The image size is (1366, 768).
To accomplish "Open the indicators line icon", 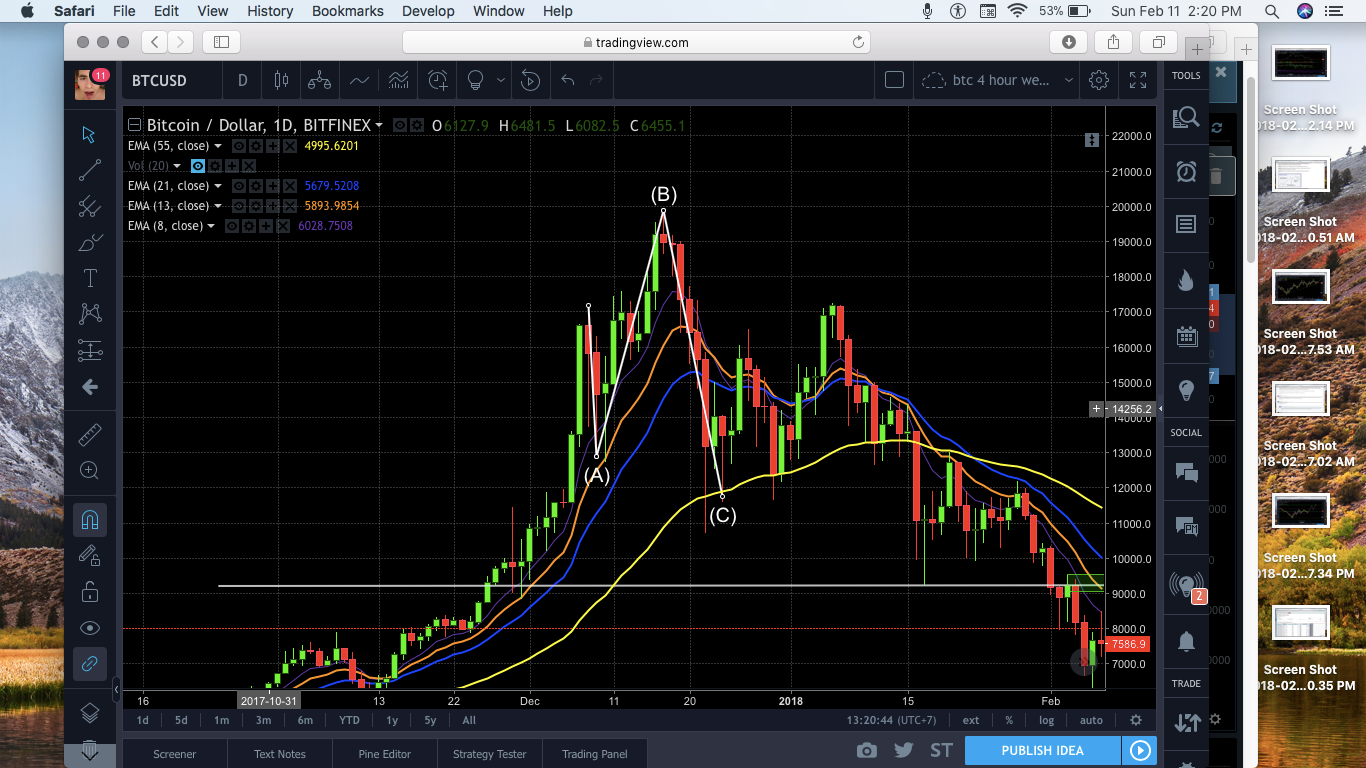I will (x=358, y=80).
